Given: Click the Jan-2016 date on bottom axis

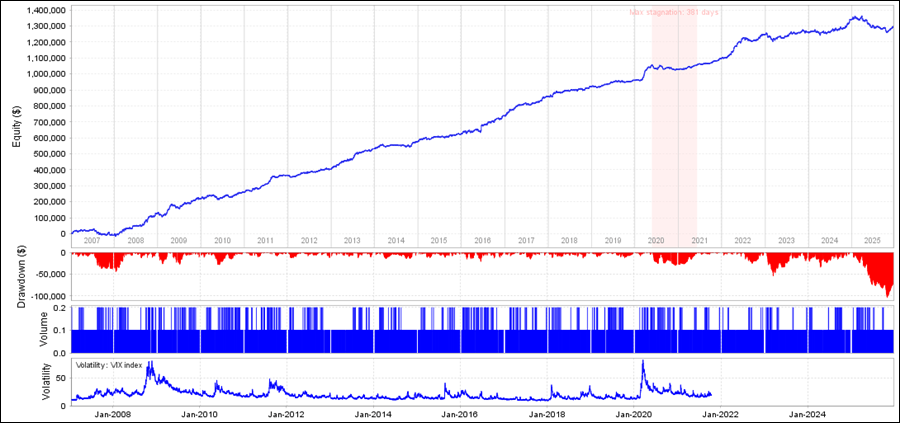Looking at the screenshot, I should click(x=460, y=413).
